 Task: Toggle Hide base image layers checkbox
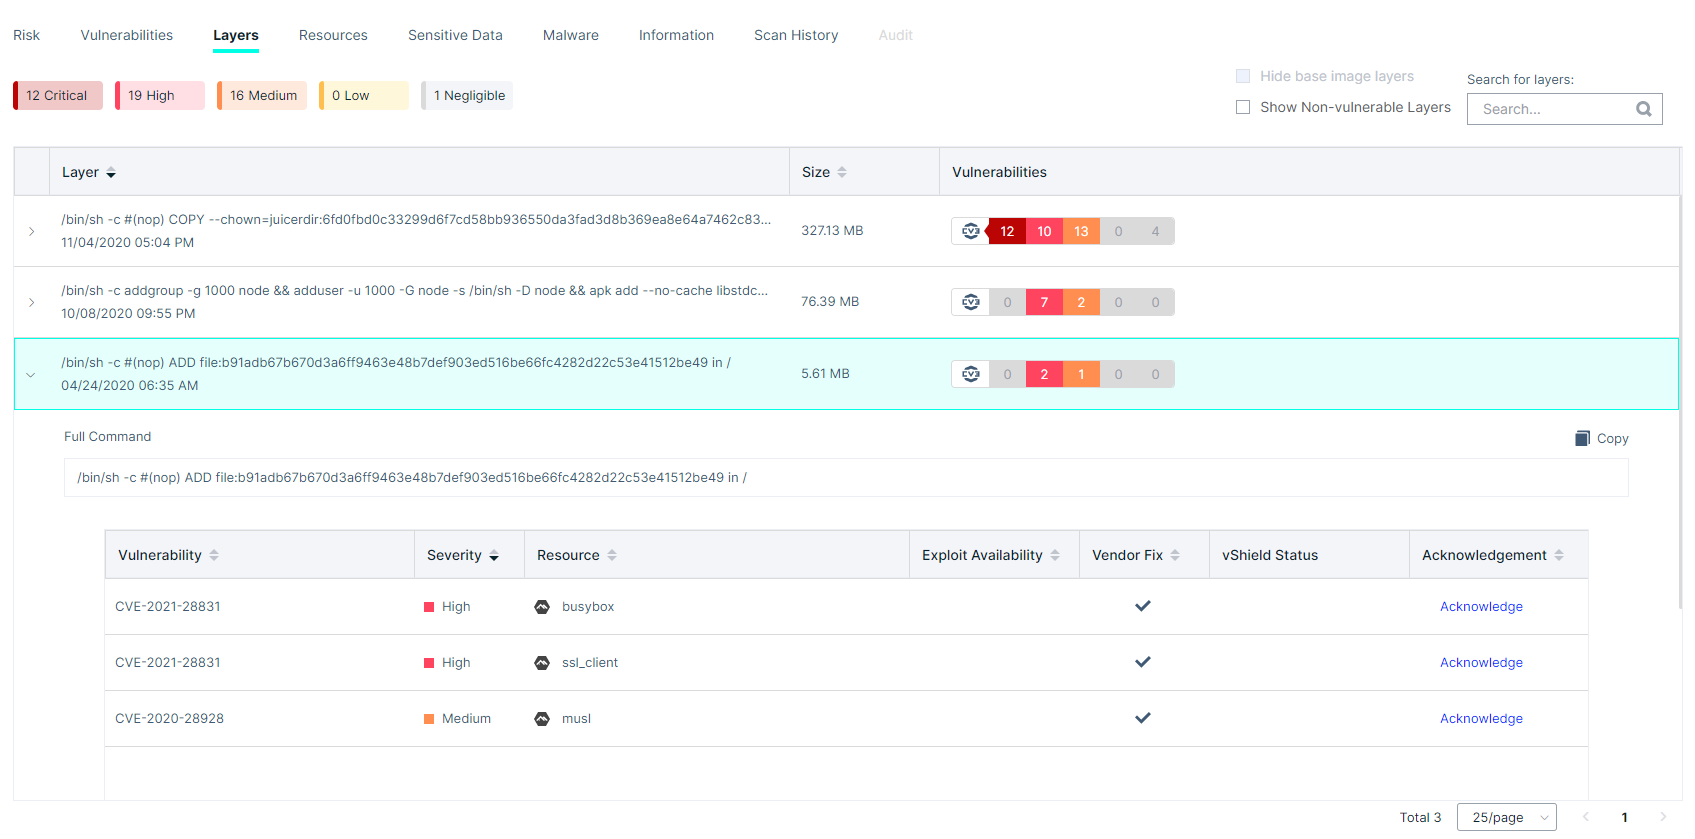coord(1243,76)
